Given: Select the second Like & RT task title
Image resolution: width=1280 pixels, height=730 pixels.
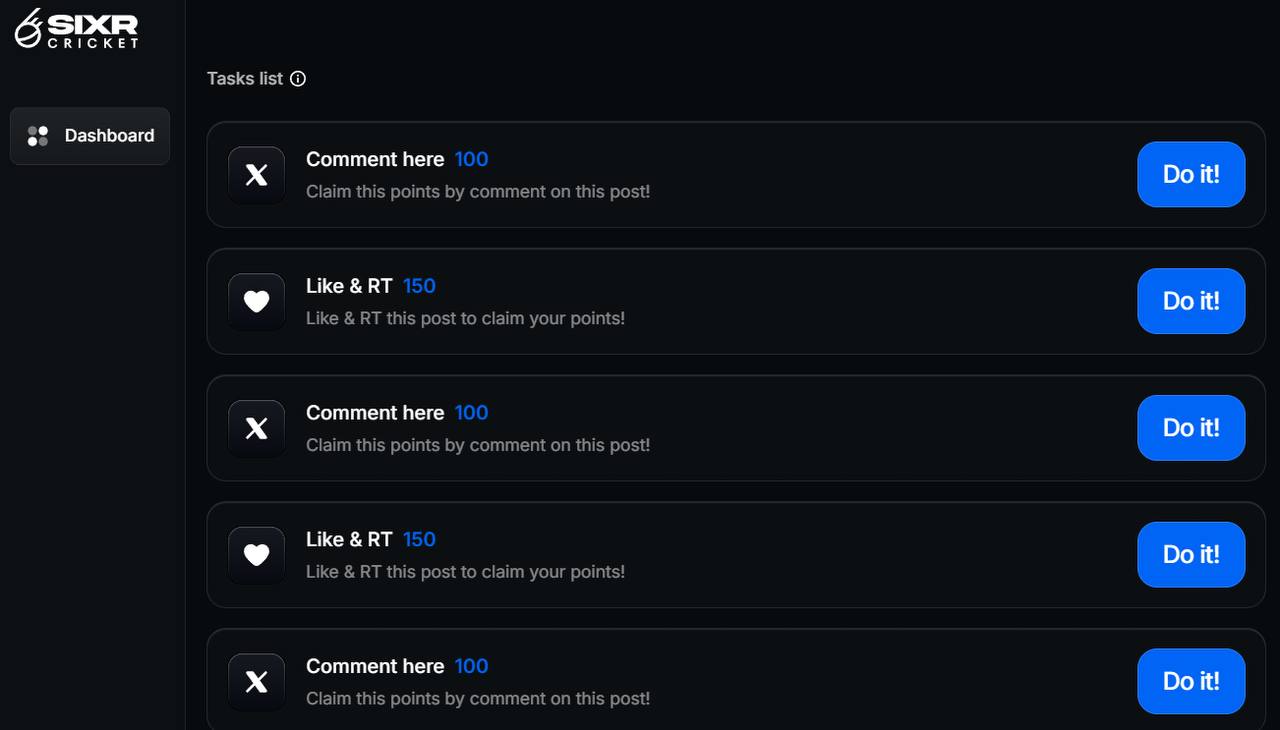Looking at the screenshot, I should [349, 540].
